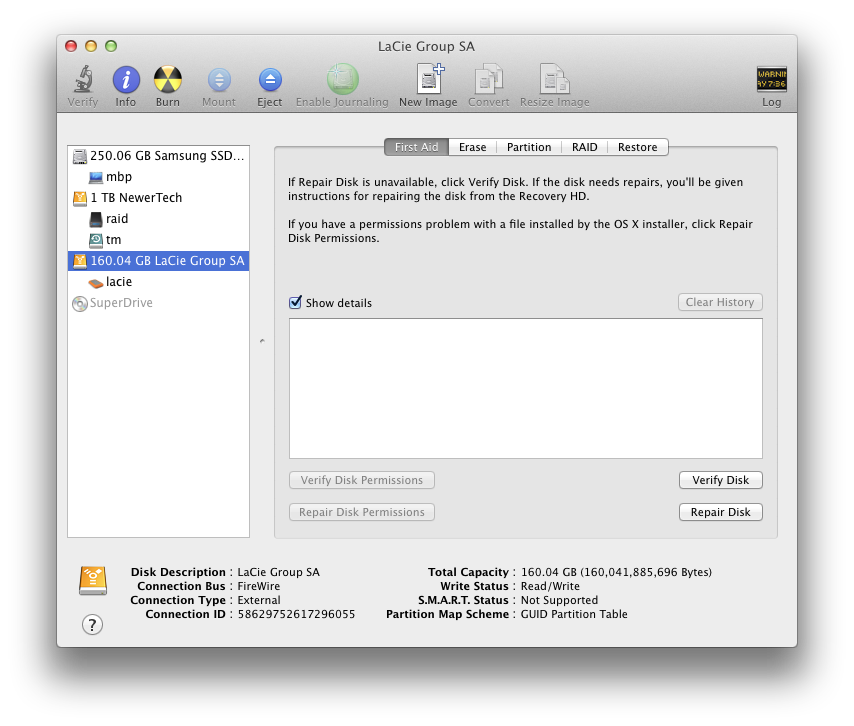Select the raid volume
854x726 pixels.
158,219
